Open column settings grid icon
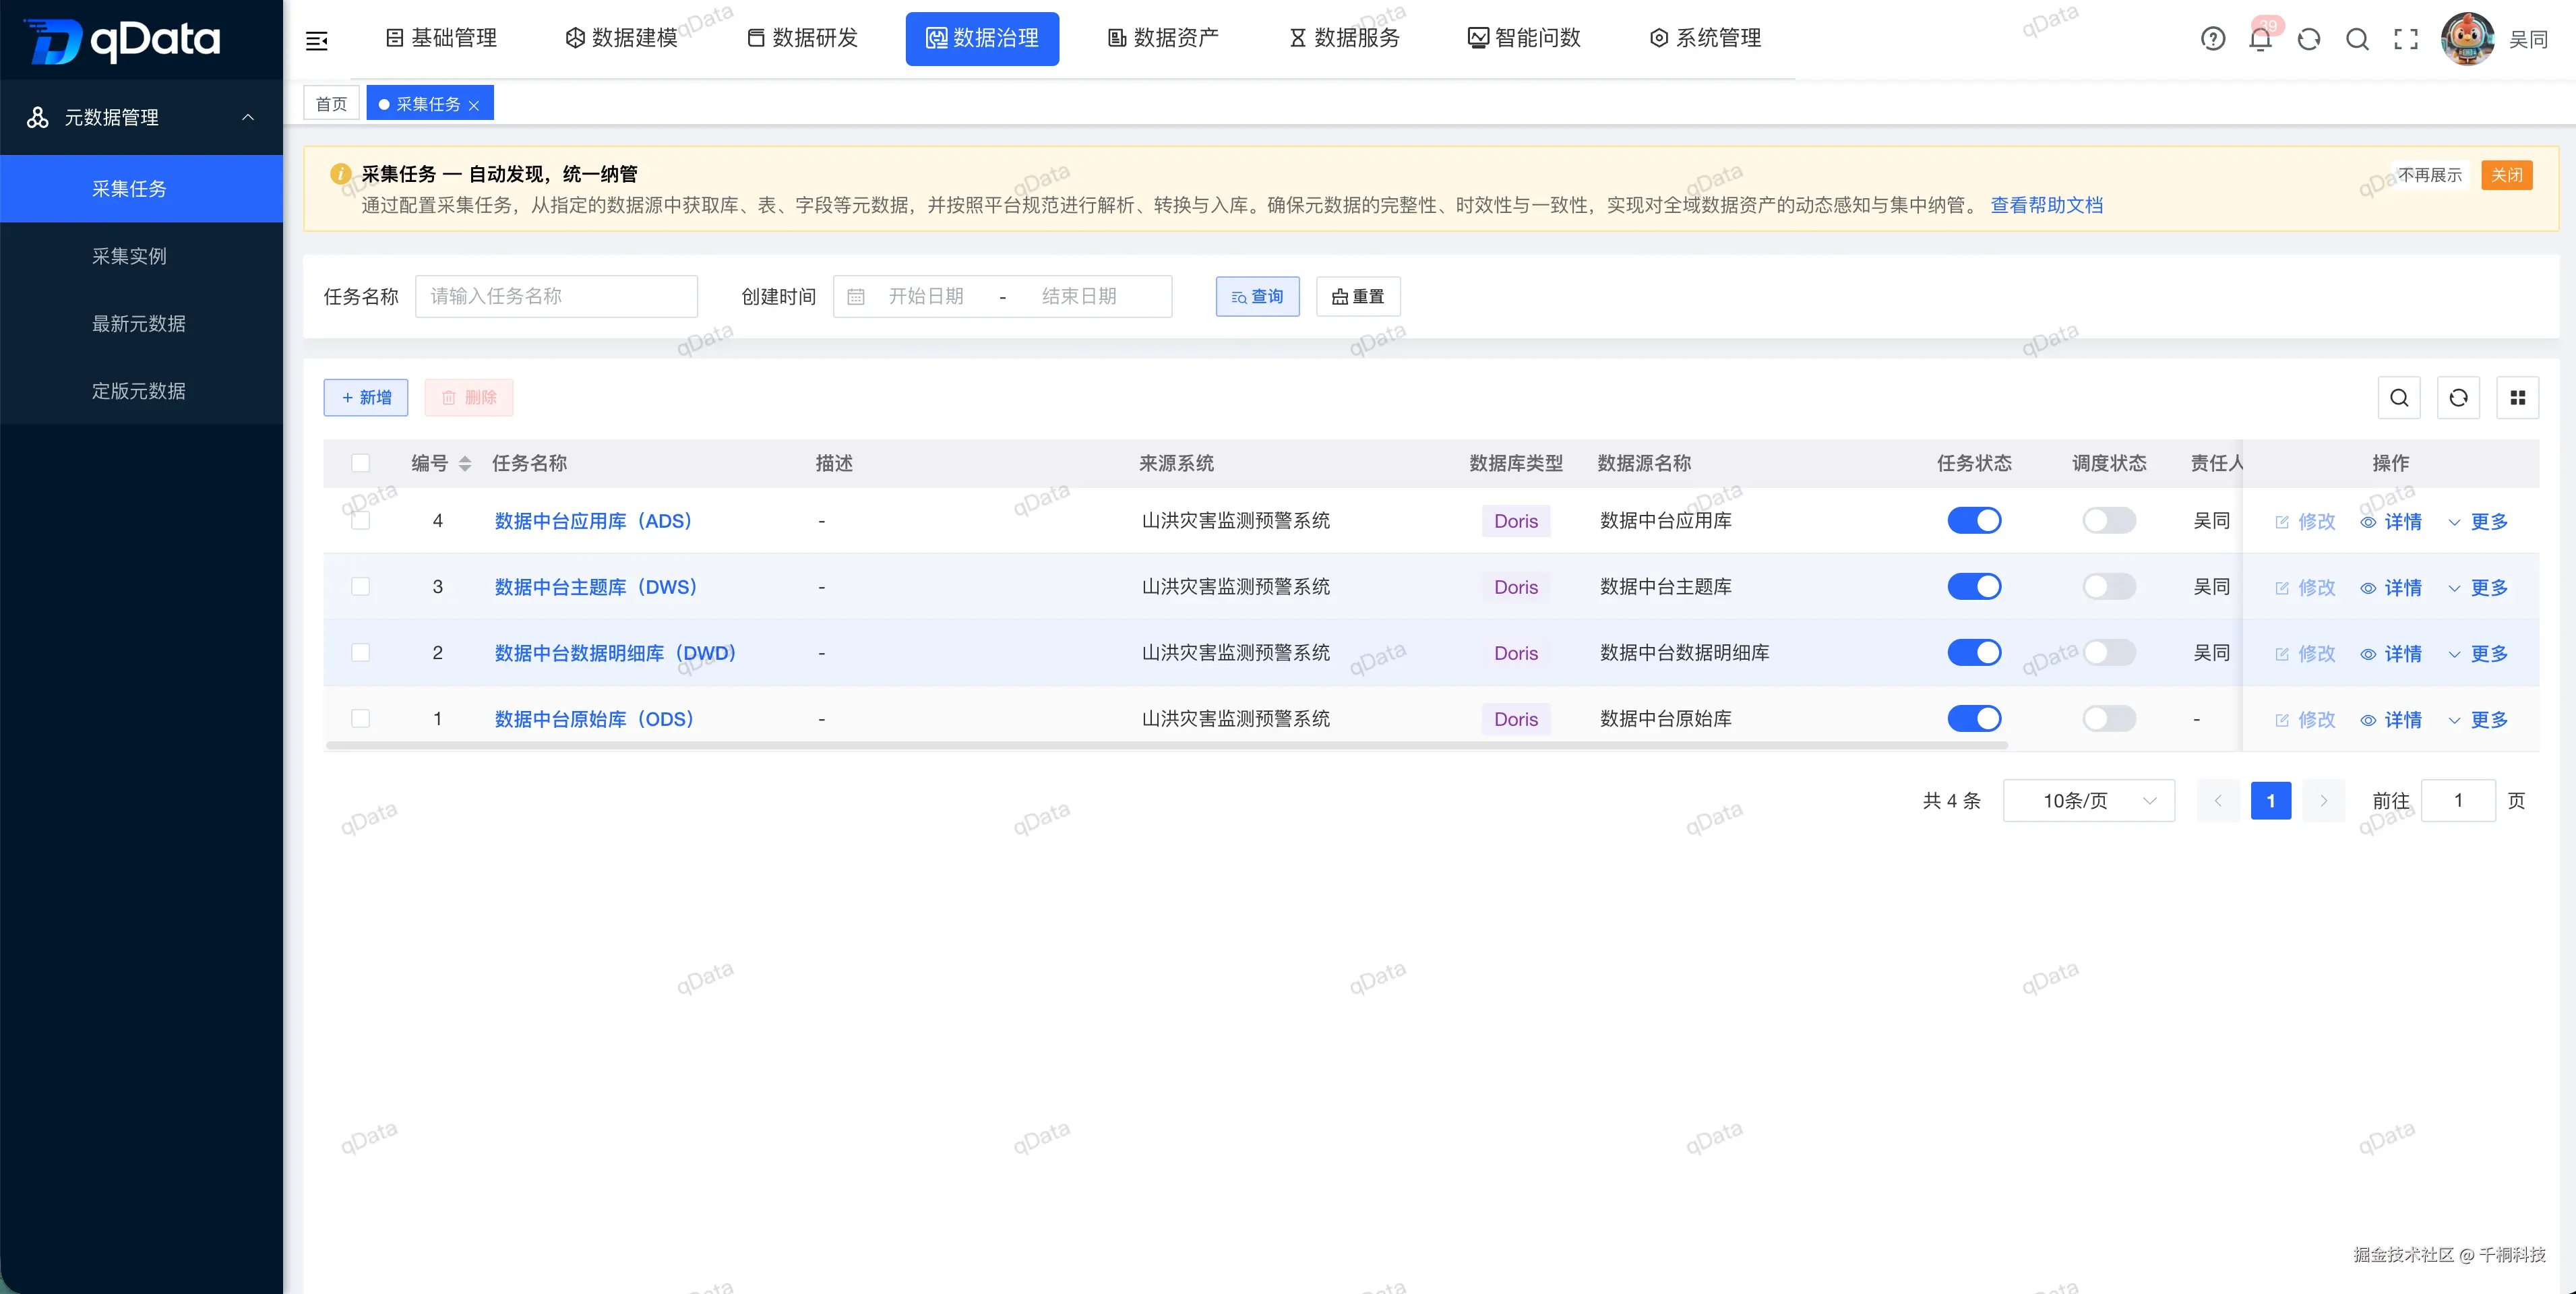2576x1294 pixels. click(2518, 398)
